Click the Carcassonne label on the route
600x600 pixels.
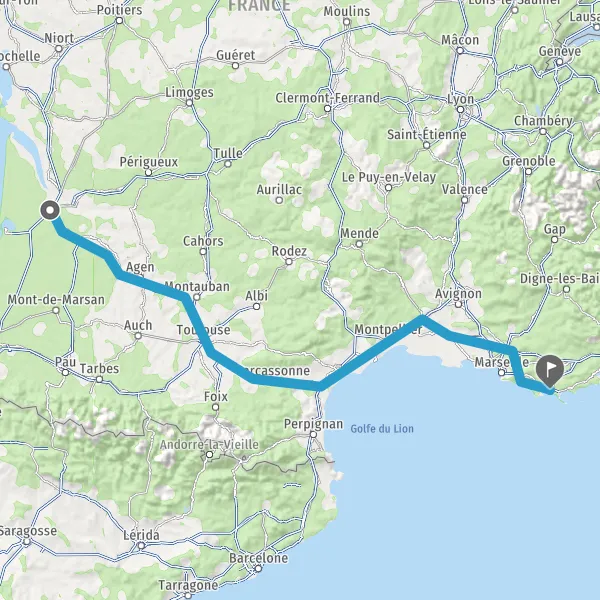pyautogui.click(x=276, y=370)
